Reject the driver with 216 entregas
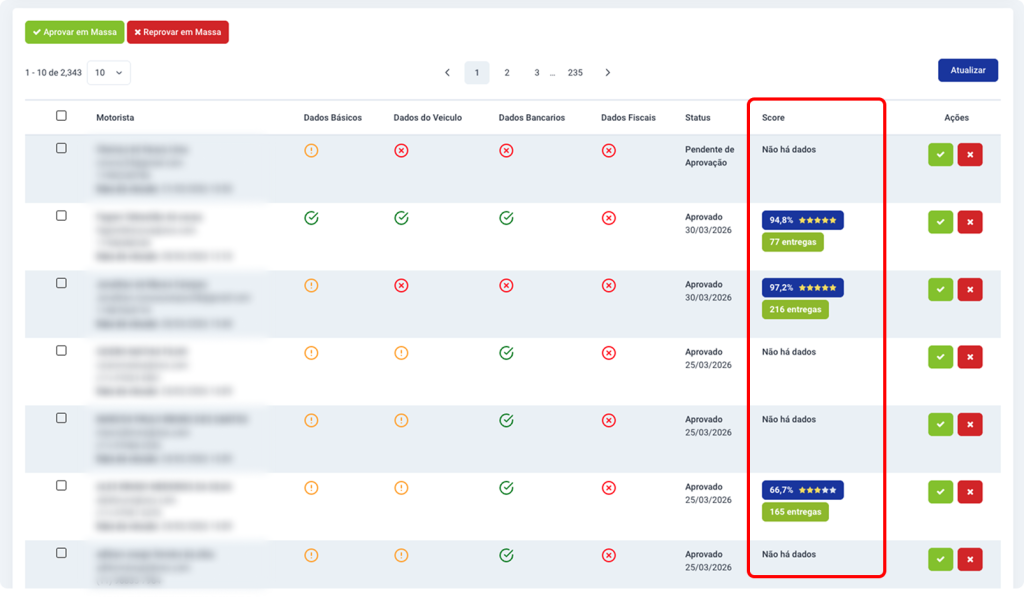The image size is (1024, 598). (x=969, y=290)
